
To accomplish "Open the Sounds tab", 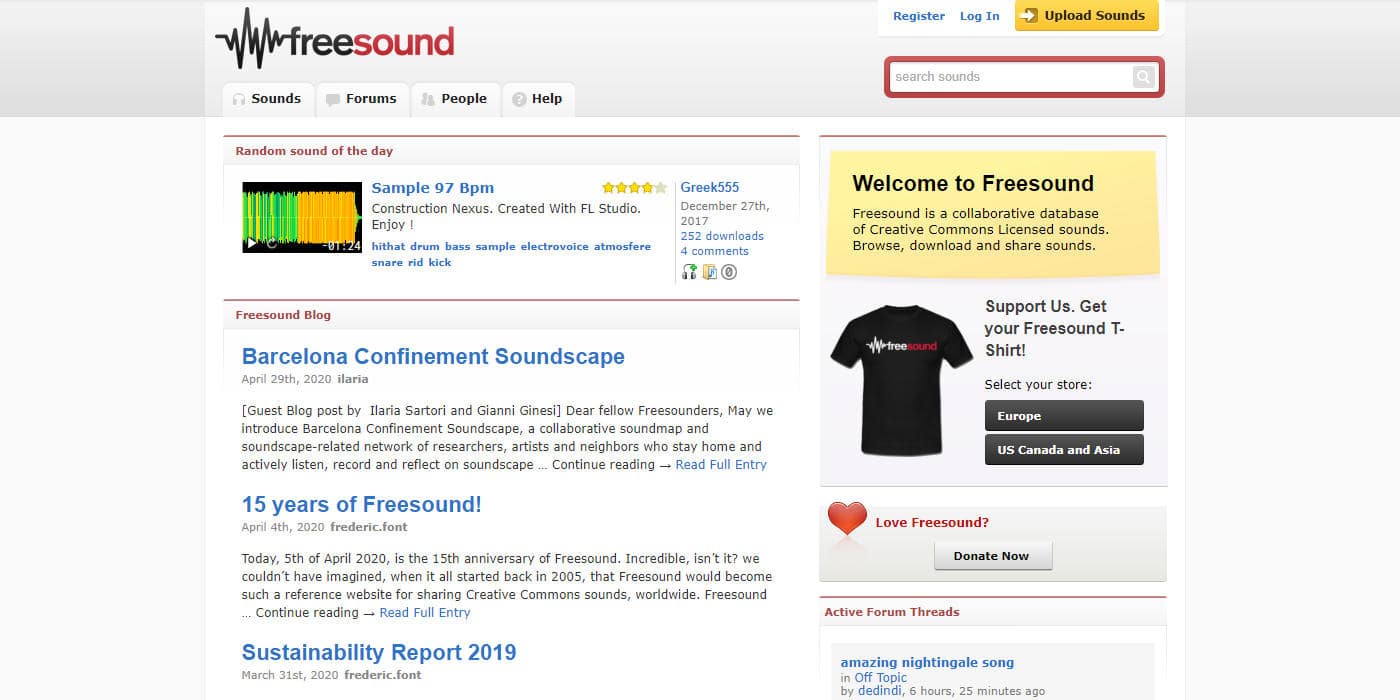I will pos(267,99).
